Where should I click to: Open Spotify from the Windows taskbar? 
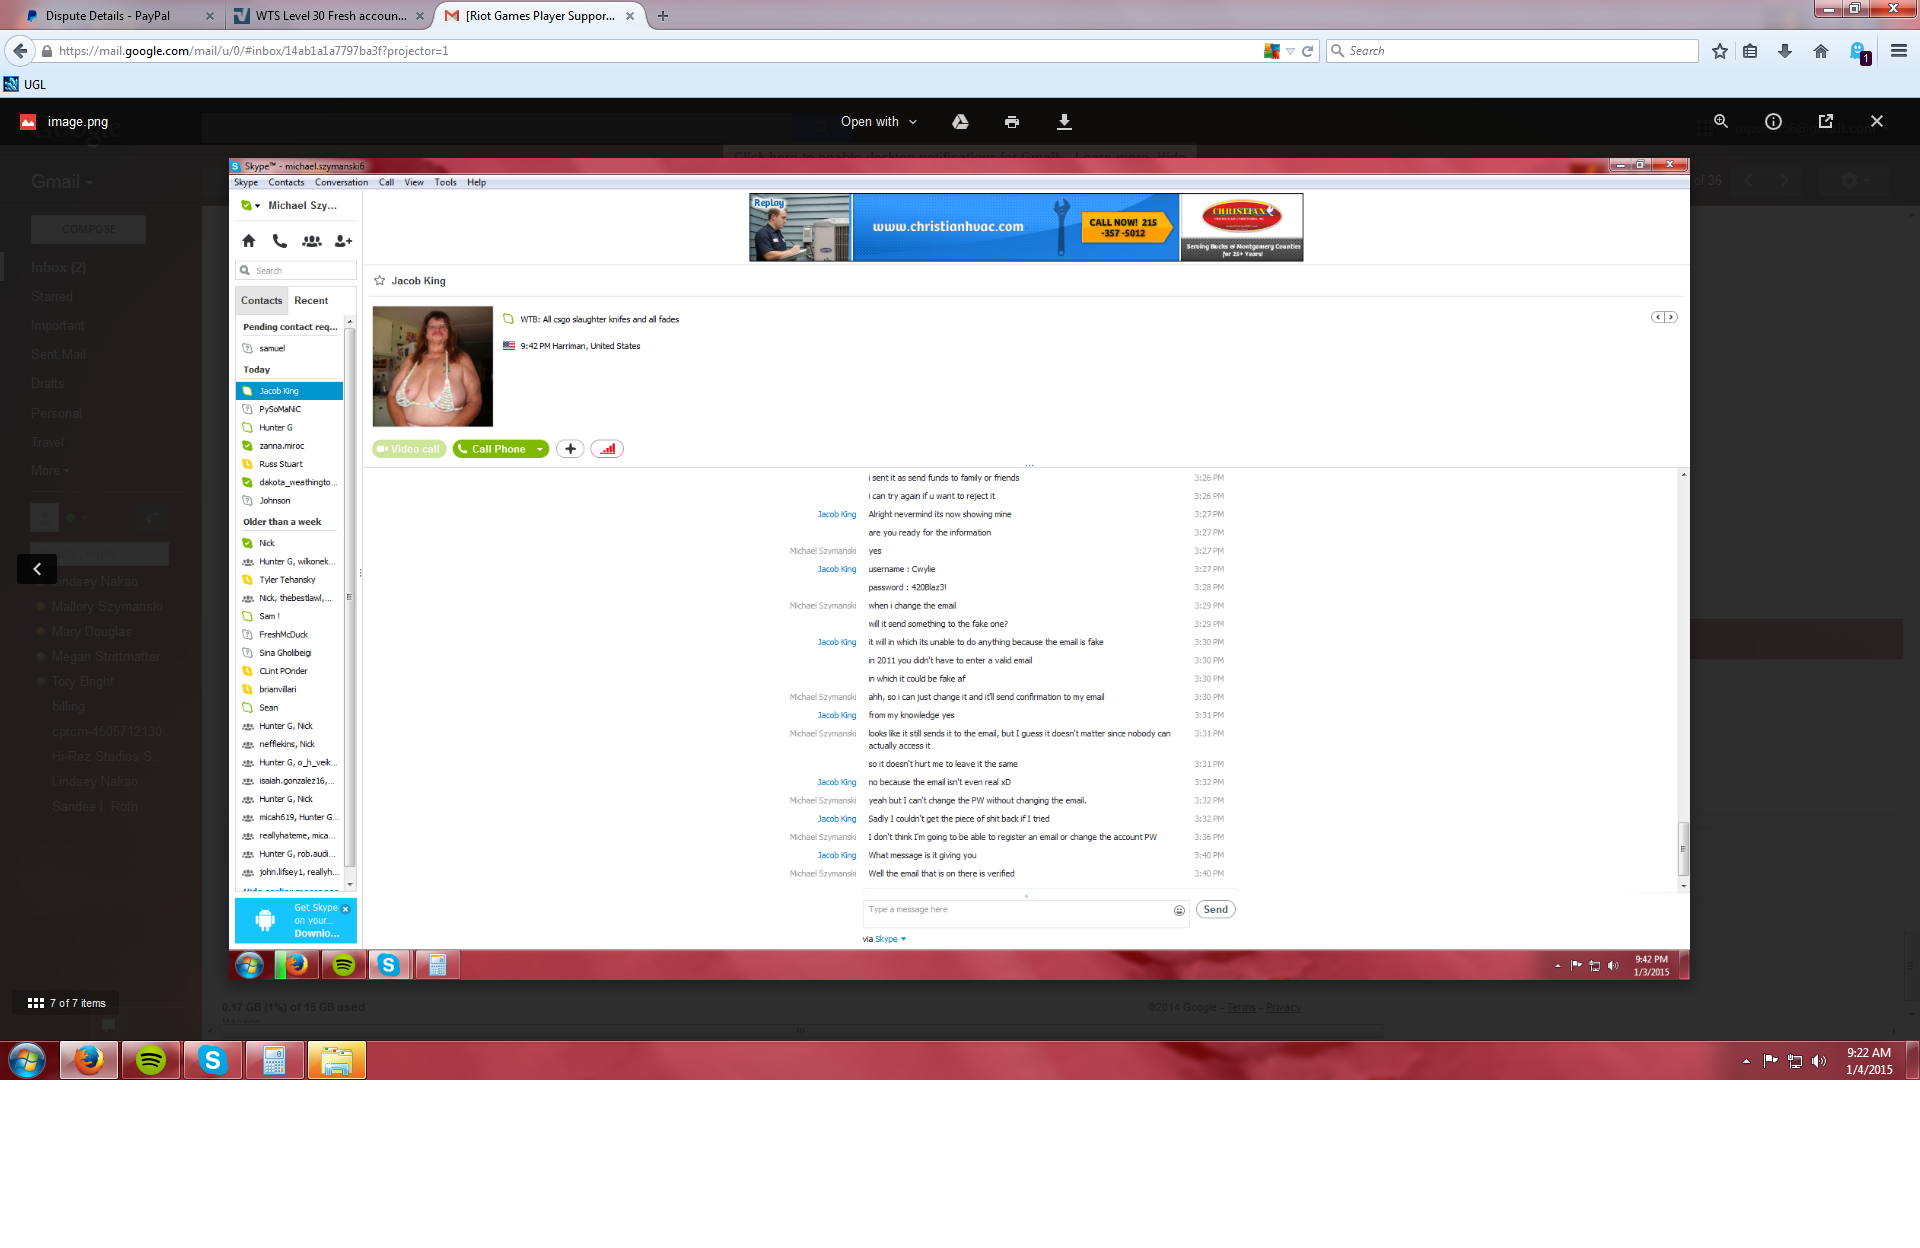tap(151, 1060)
